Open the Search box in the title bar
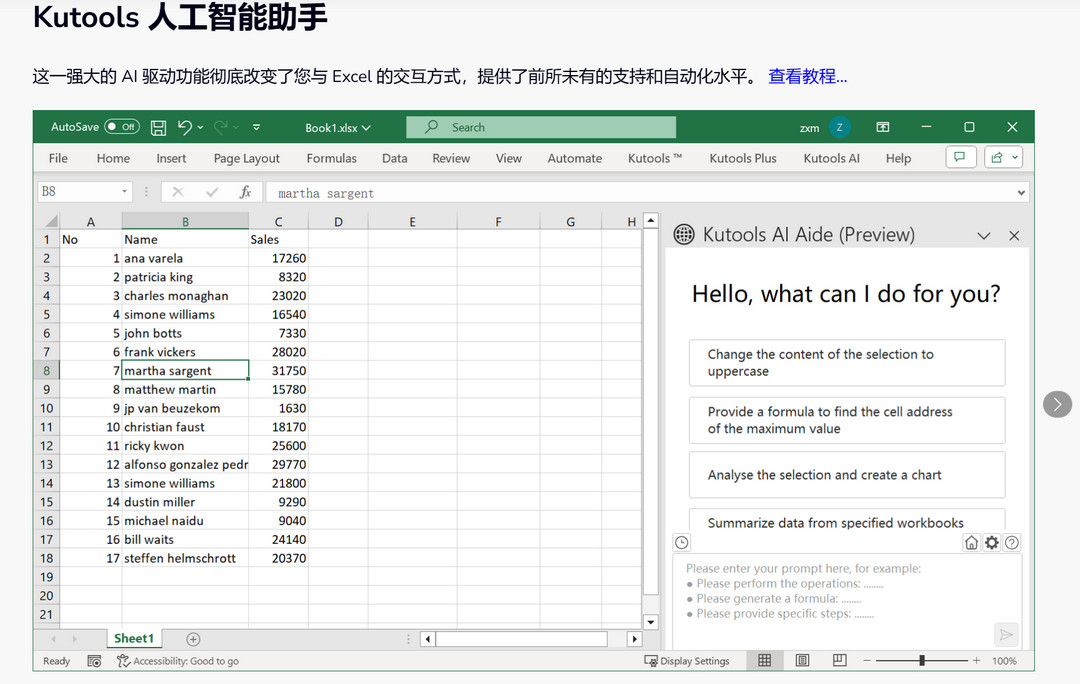 tap(540, 127)
